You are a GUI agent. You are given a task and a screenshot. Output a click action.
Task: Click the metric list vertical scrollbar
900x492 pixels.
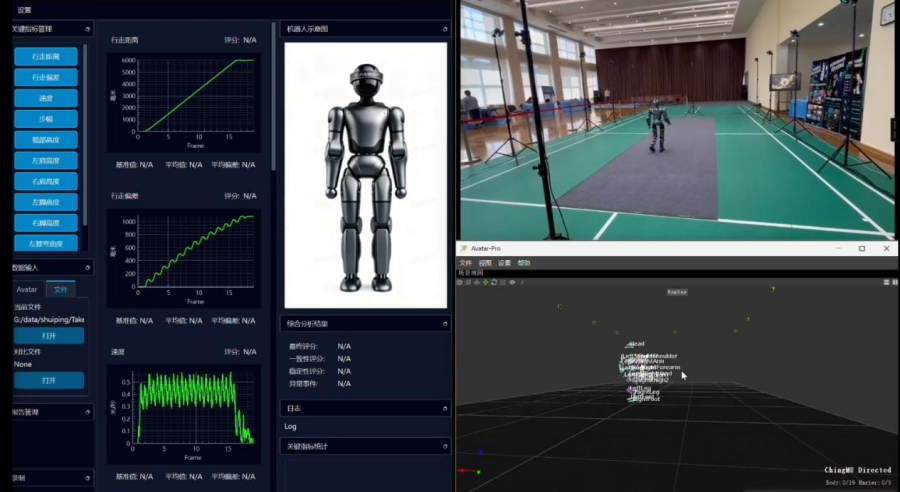85,135
